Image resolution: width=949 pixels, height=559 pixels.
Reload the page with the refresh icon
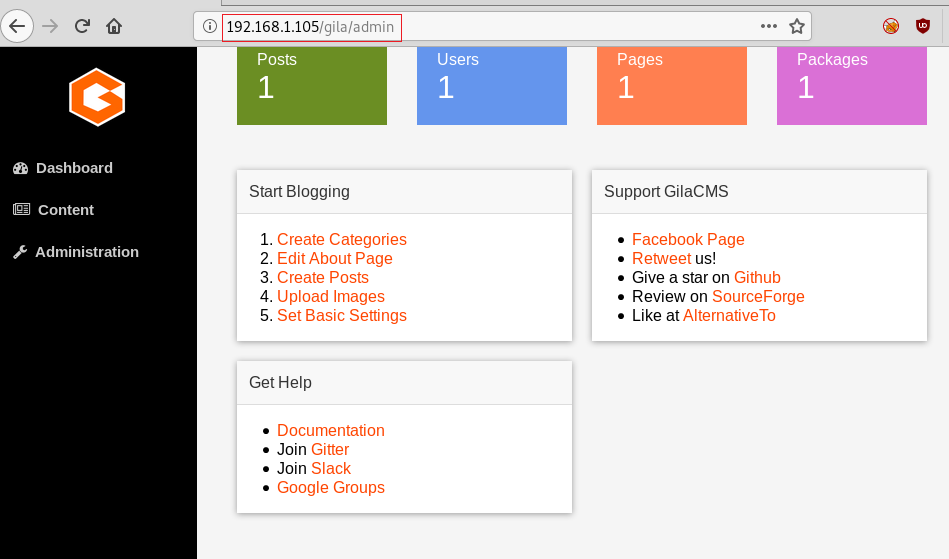[x=82, y=26]
